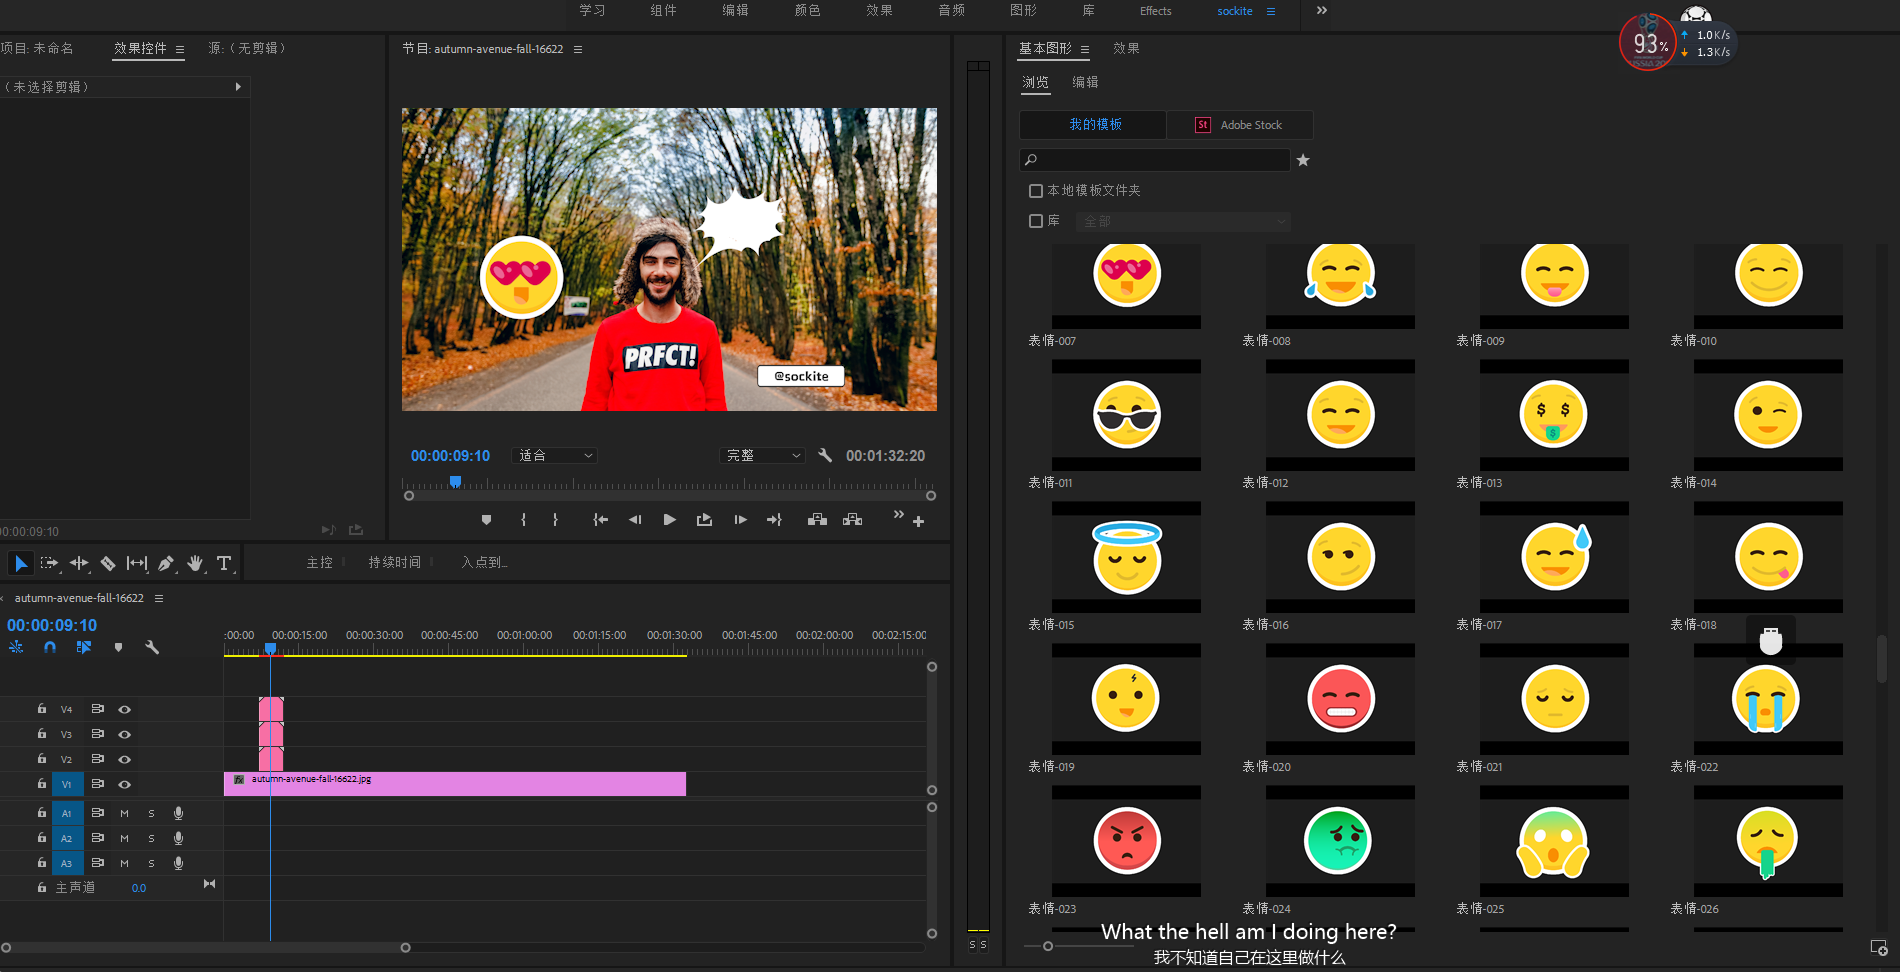Open the 源: (无剪辑) panel tab

247,48
